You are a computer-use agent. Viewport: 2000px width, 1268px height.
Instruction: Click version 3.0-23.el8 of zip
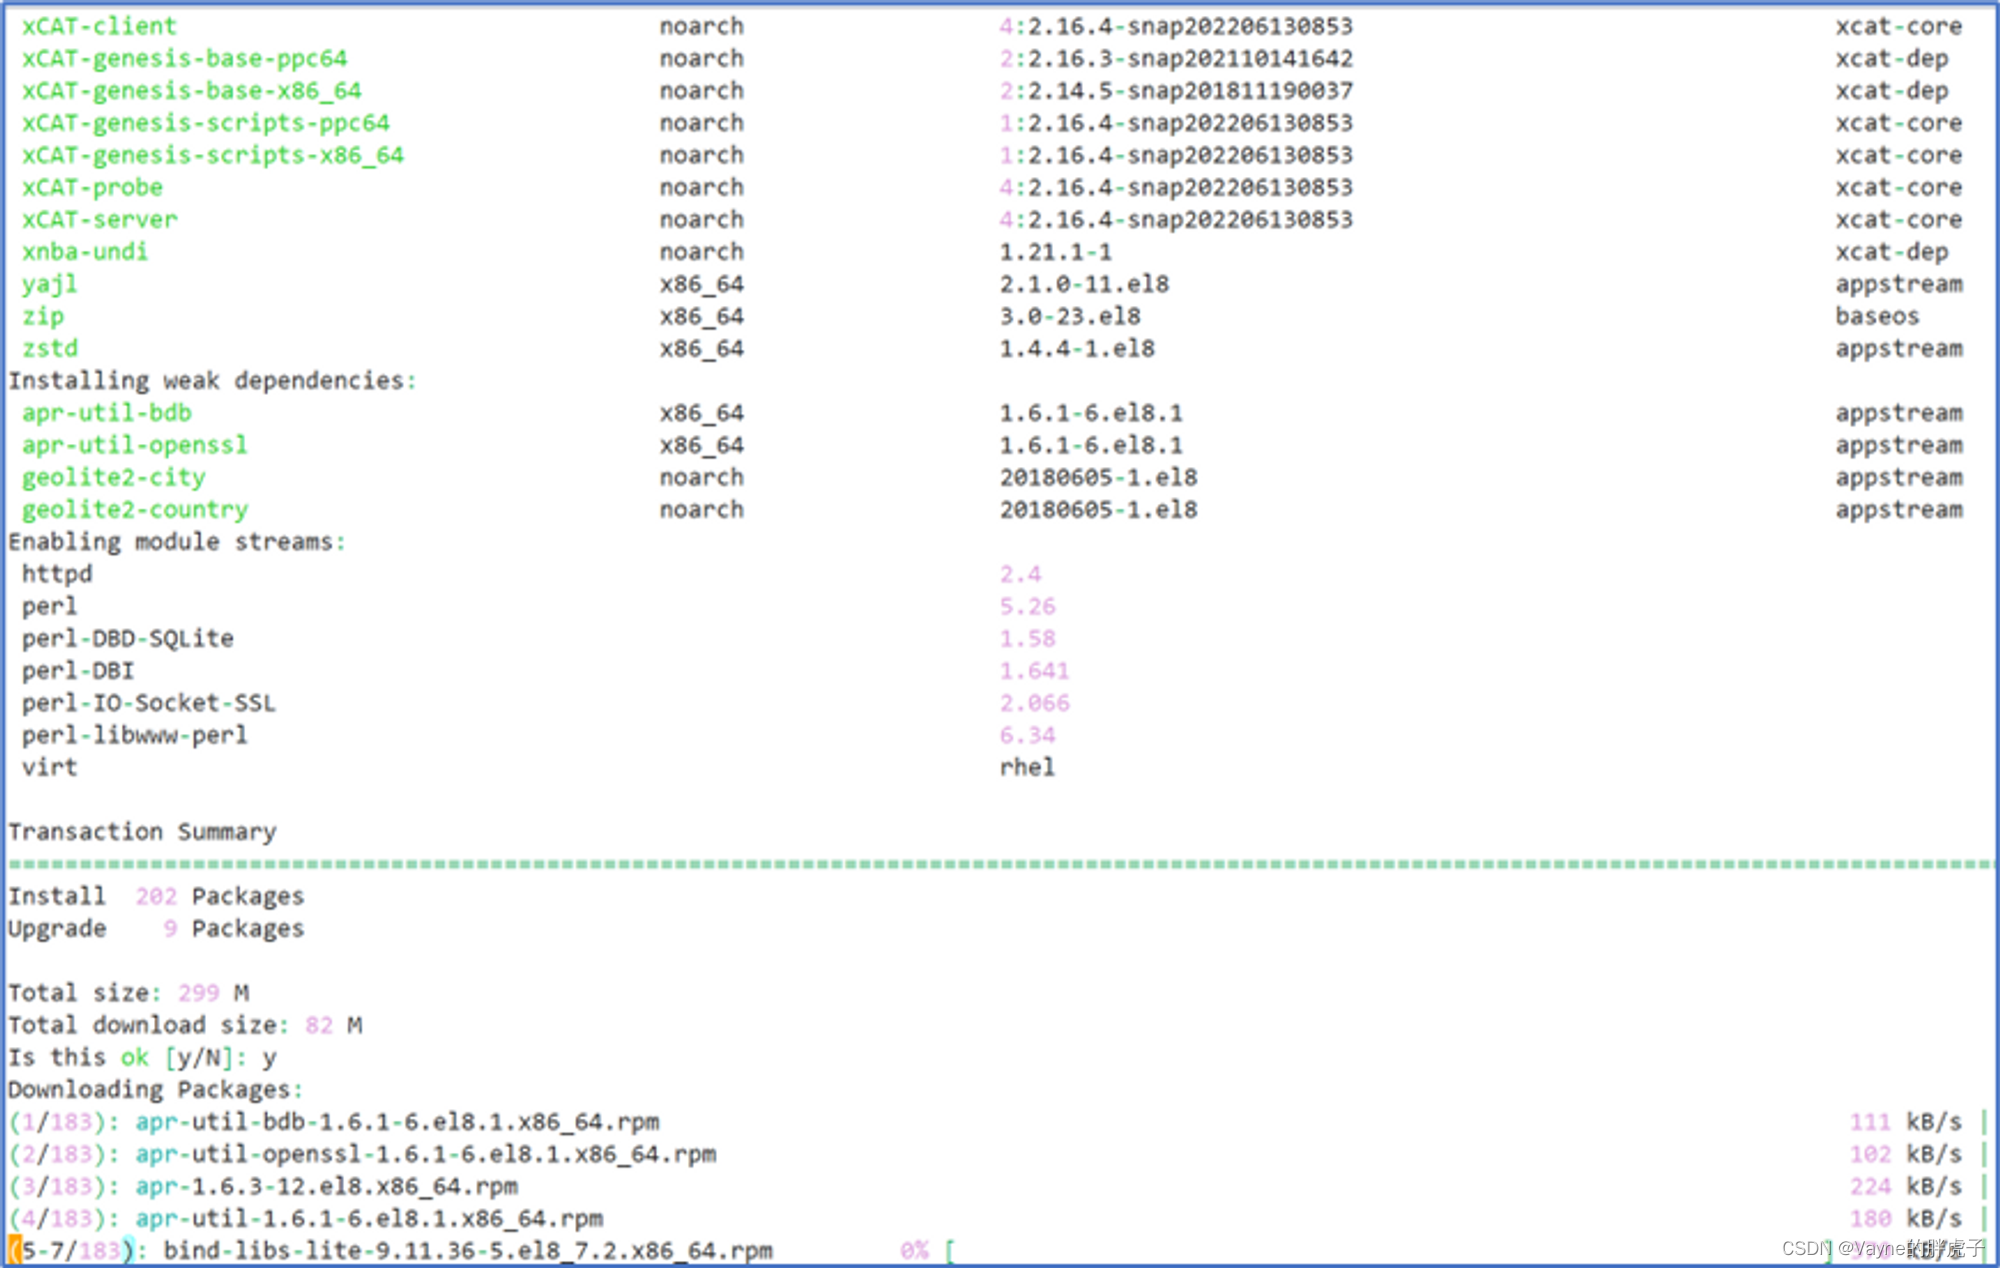(x=1071, y=316)
